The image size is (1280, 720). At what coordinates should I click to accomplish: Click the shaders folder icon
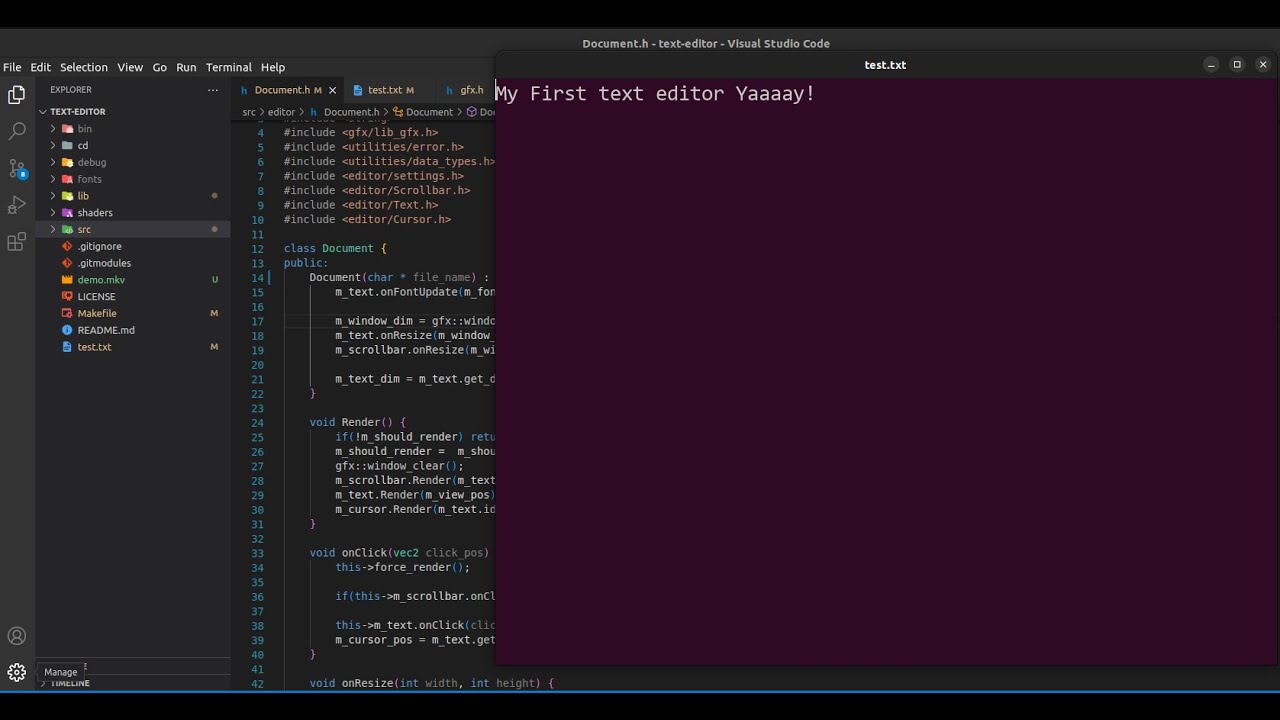68,213
